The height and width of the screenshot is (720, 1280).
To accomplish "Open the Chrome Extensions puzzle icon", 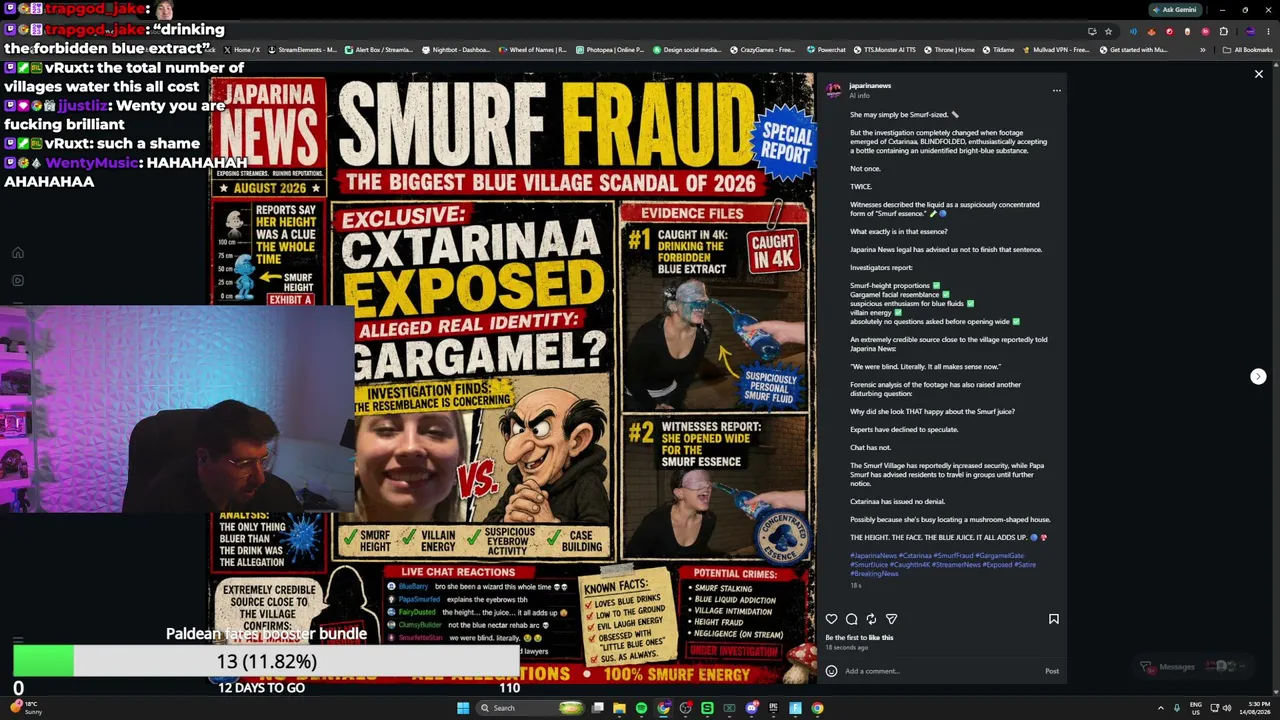I will (1223, 31).
